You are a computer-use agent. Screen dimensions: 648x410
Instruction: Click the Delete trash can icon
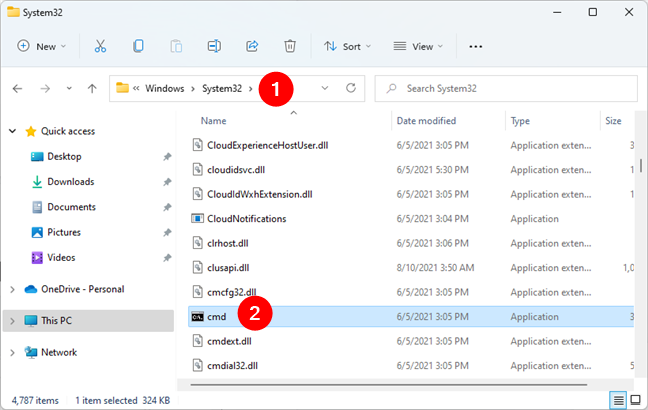tap(290, 46)
